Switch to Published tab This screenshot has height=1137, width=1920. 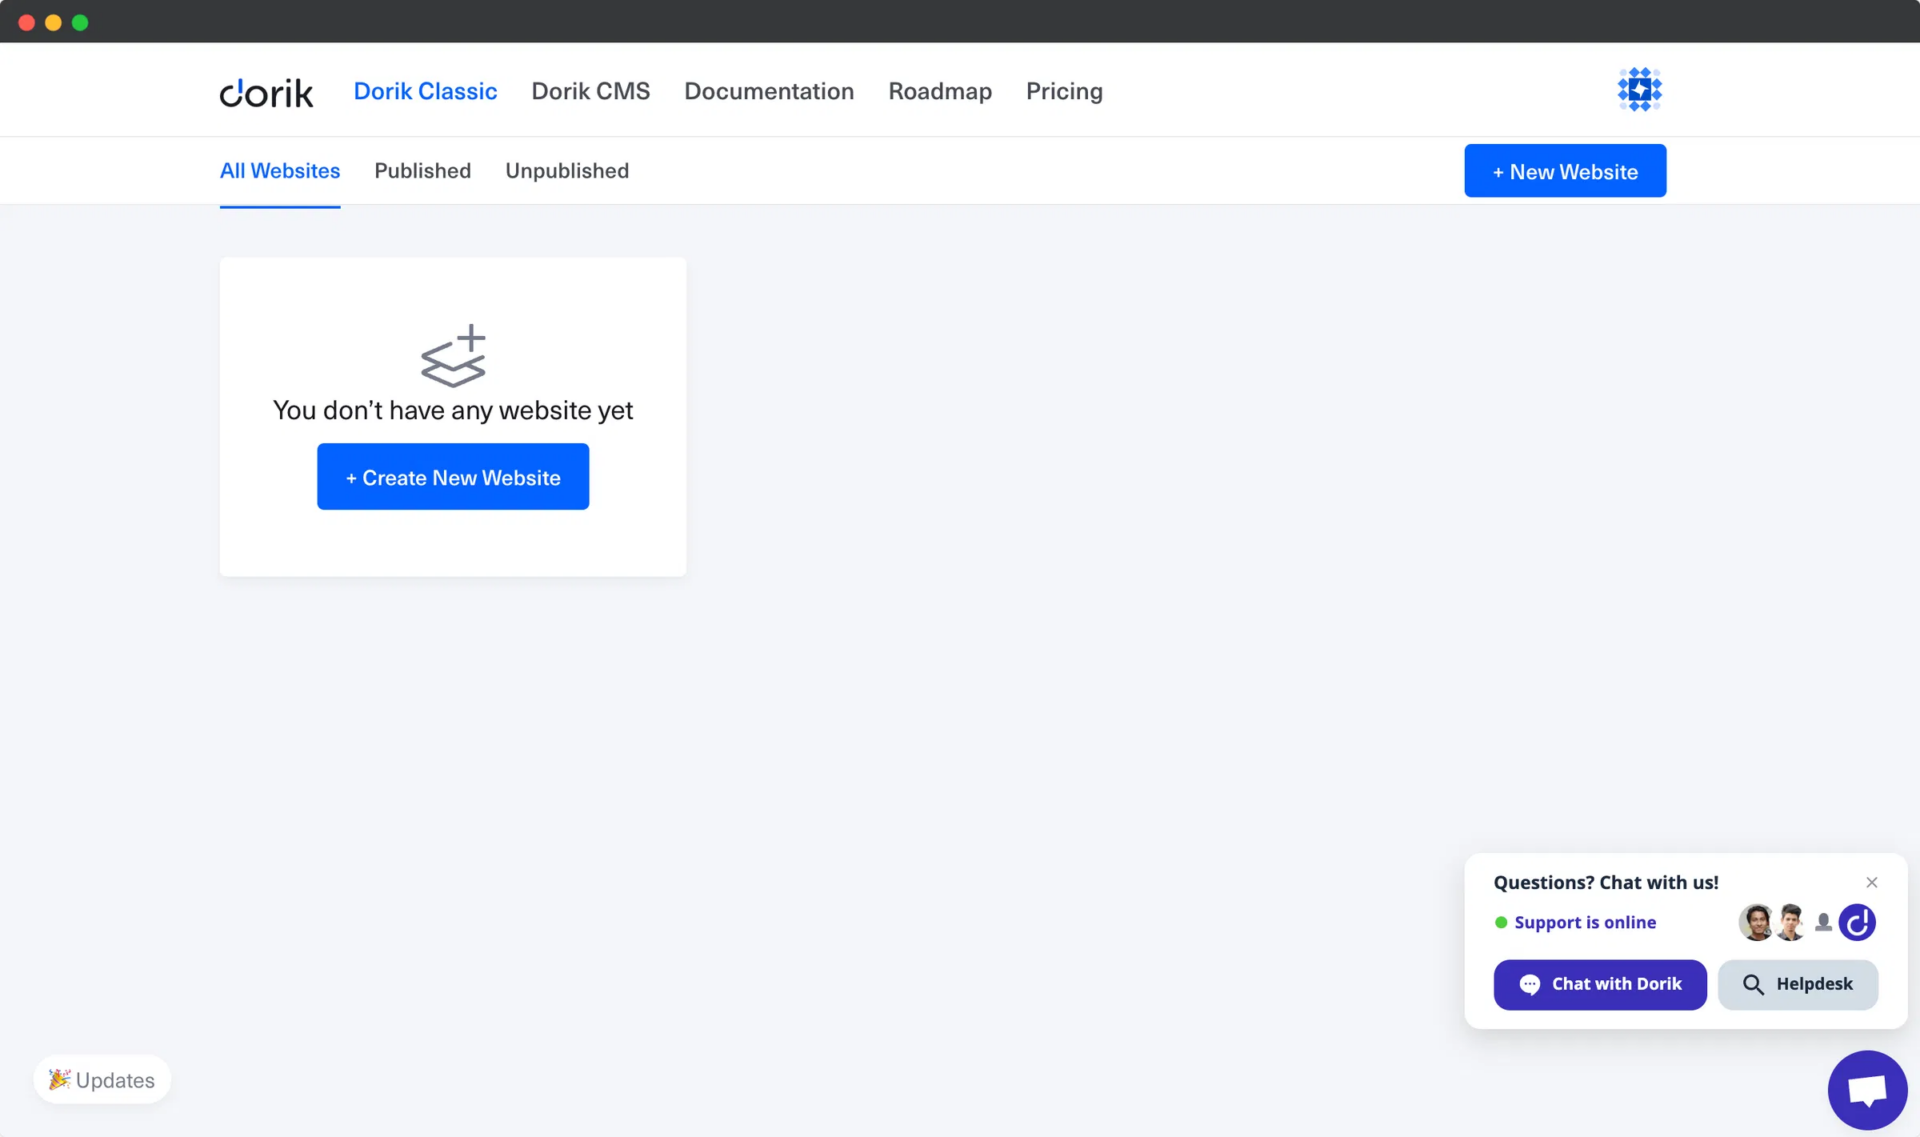422,171
